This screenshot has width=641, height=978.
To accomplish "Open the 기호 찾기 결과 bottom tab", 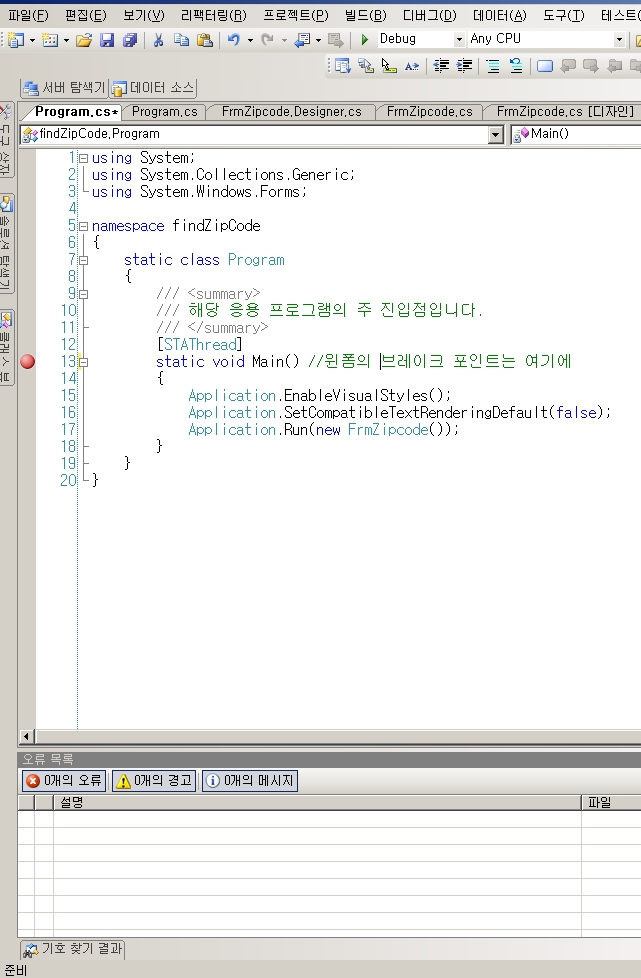I will [x=73, y=949].
